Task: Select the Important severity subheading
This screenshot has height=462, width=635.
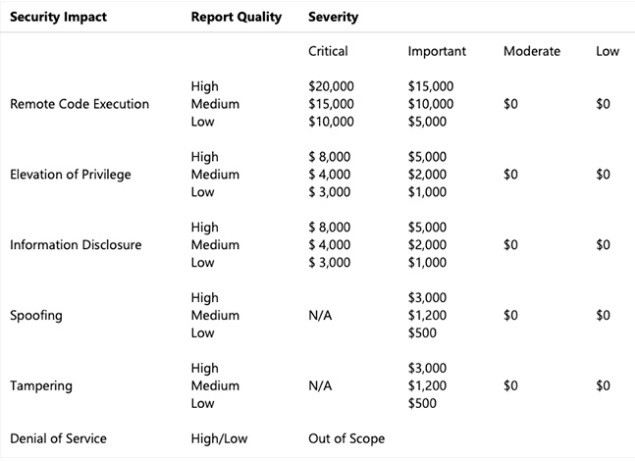Action: 437,51
